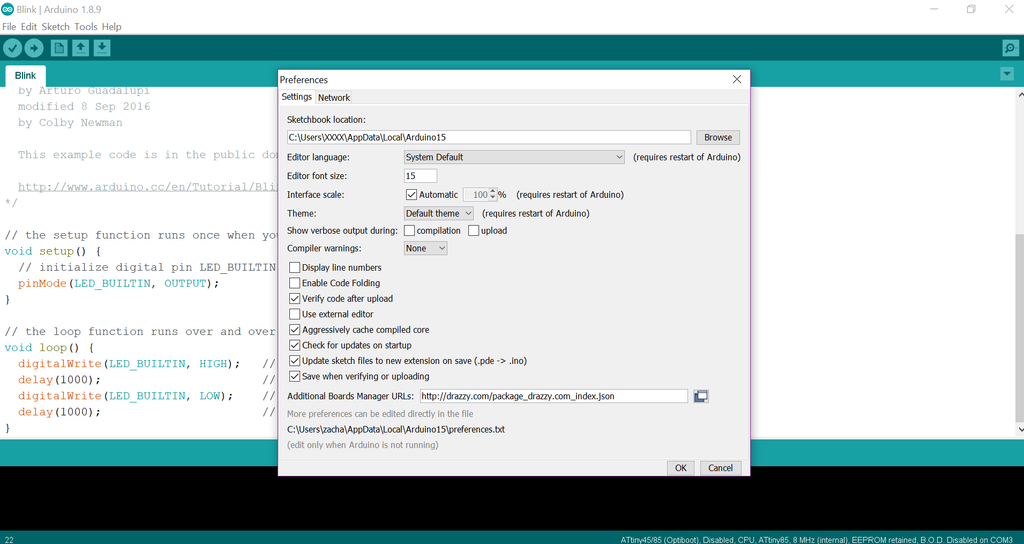Open the Additional Boards URLs editor icon
Viewport: 1024px width, 544px height.
coord(701,396)
